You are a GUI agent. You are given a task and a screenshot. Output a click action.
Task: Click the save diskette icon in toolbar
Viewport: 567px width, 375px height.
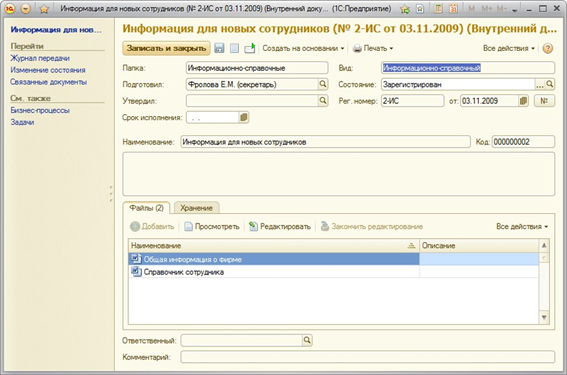(219, 48)
